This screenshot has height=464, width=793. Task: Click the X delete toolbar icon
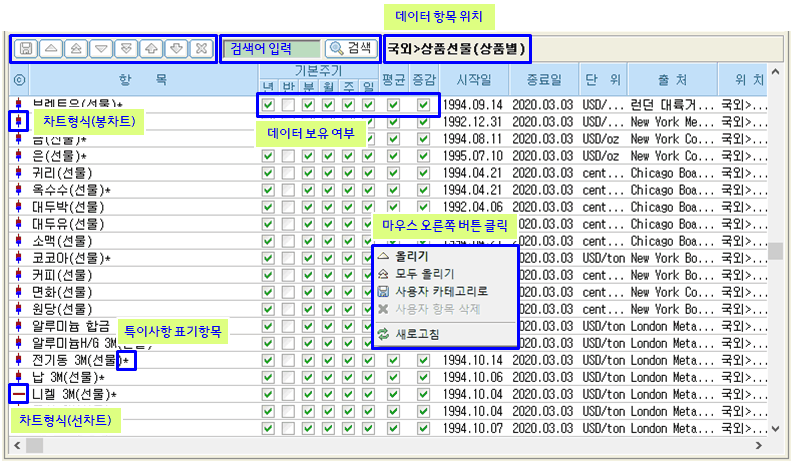(201, 49)
